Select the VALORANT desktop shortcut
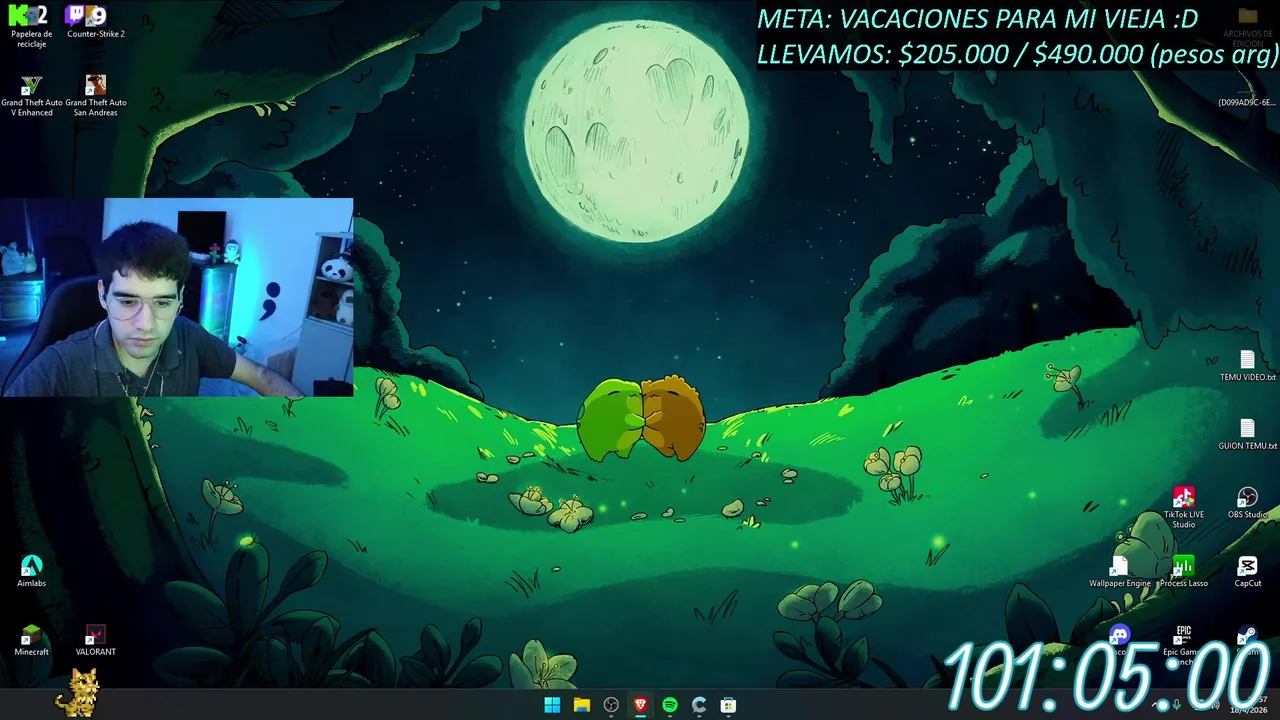 click(95, 640)
